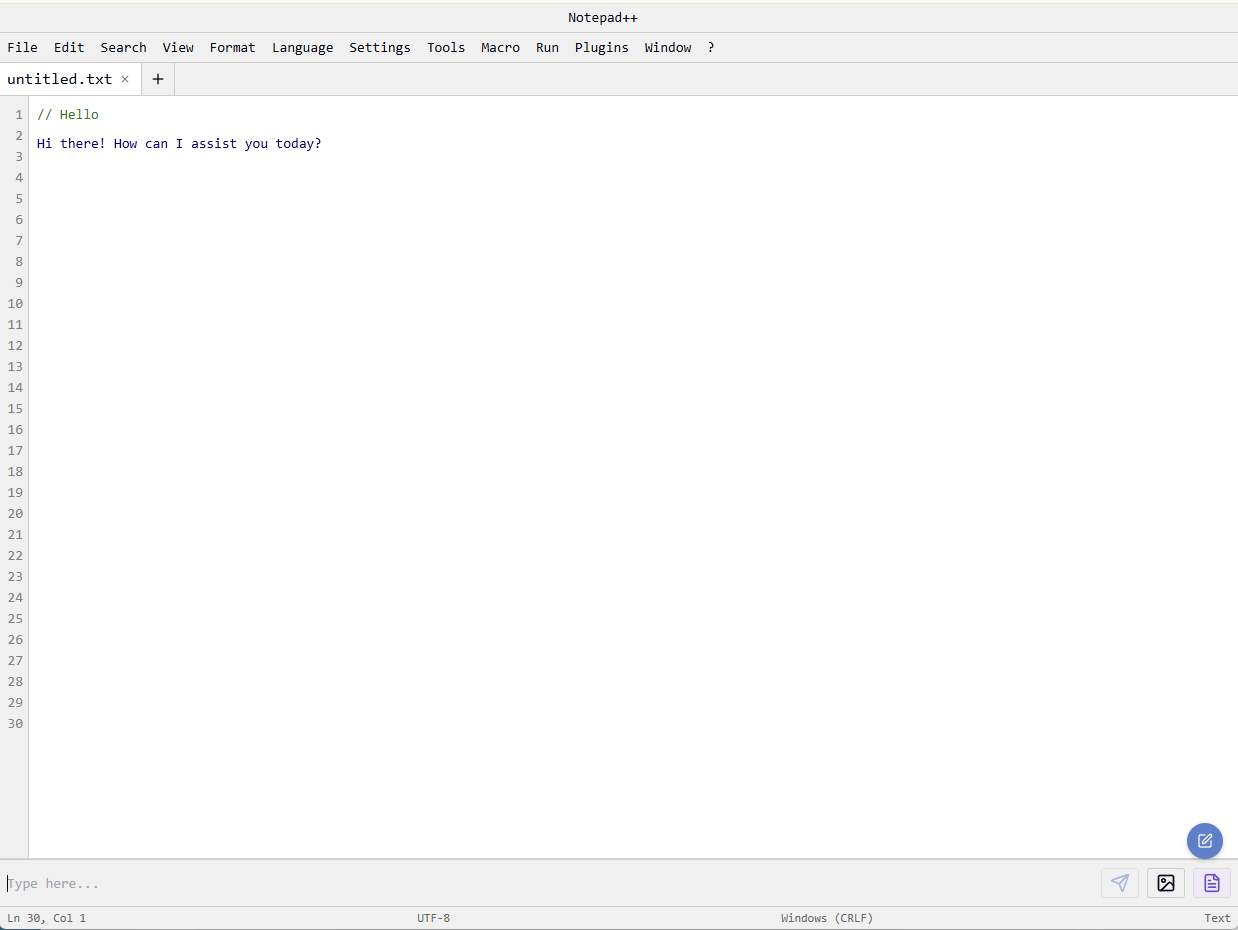The height and width of the screenshot is (930, 1238).
Task: Open the Tools menu
Action: click(x=446, y=47)
